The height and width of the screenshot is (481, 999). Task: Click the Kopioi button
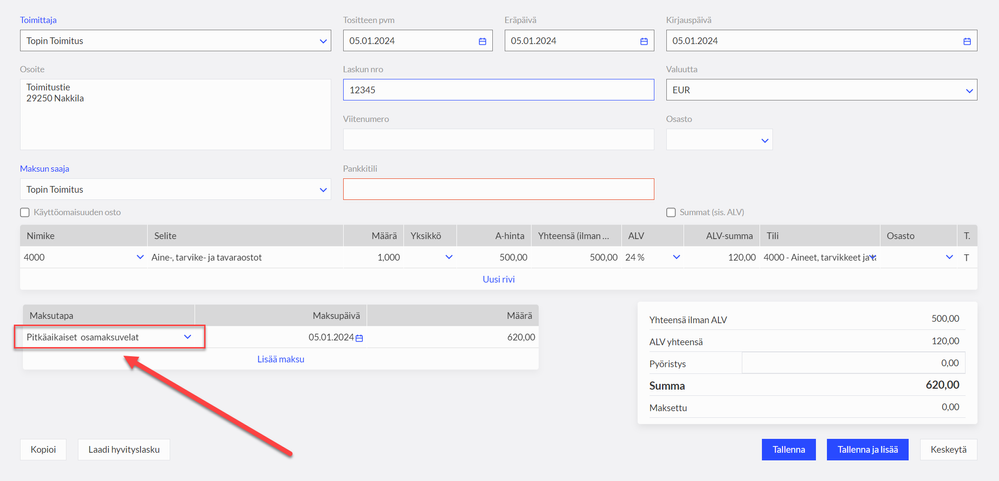coord(44,450)
